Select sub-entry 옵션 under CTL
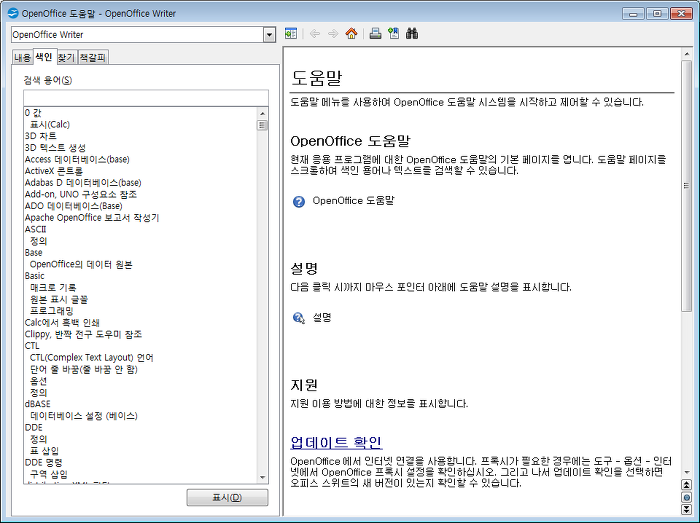The image size is (700, 523). (38, 381)
